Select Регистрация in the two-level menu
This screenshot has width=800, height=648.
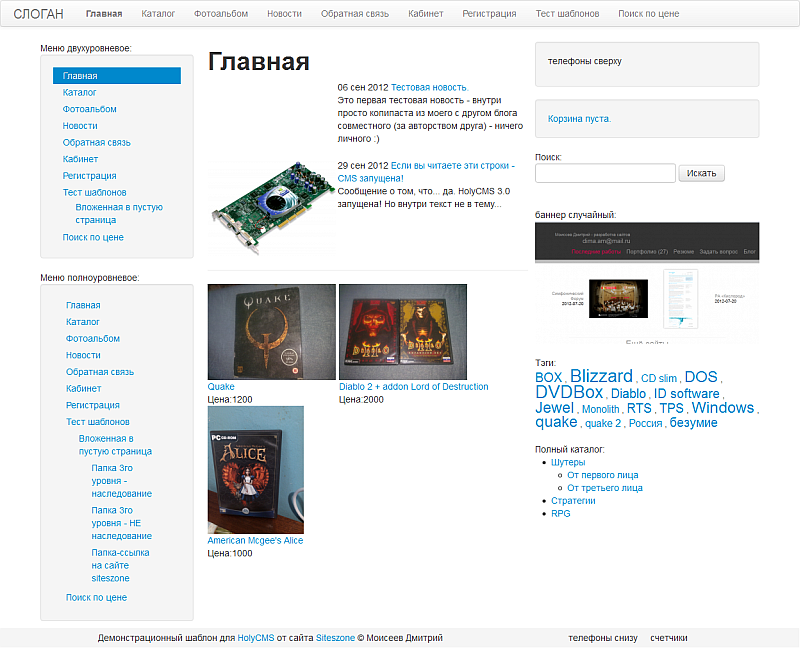(x=90, y=176)
